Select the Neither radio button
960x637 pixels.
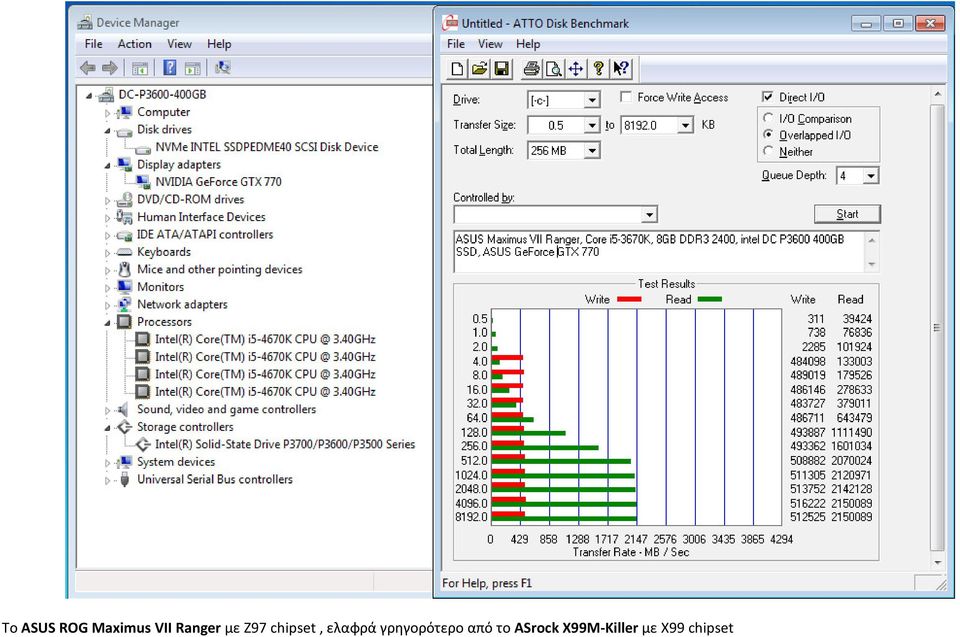(768, 151)
